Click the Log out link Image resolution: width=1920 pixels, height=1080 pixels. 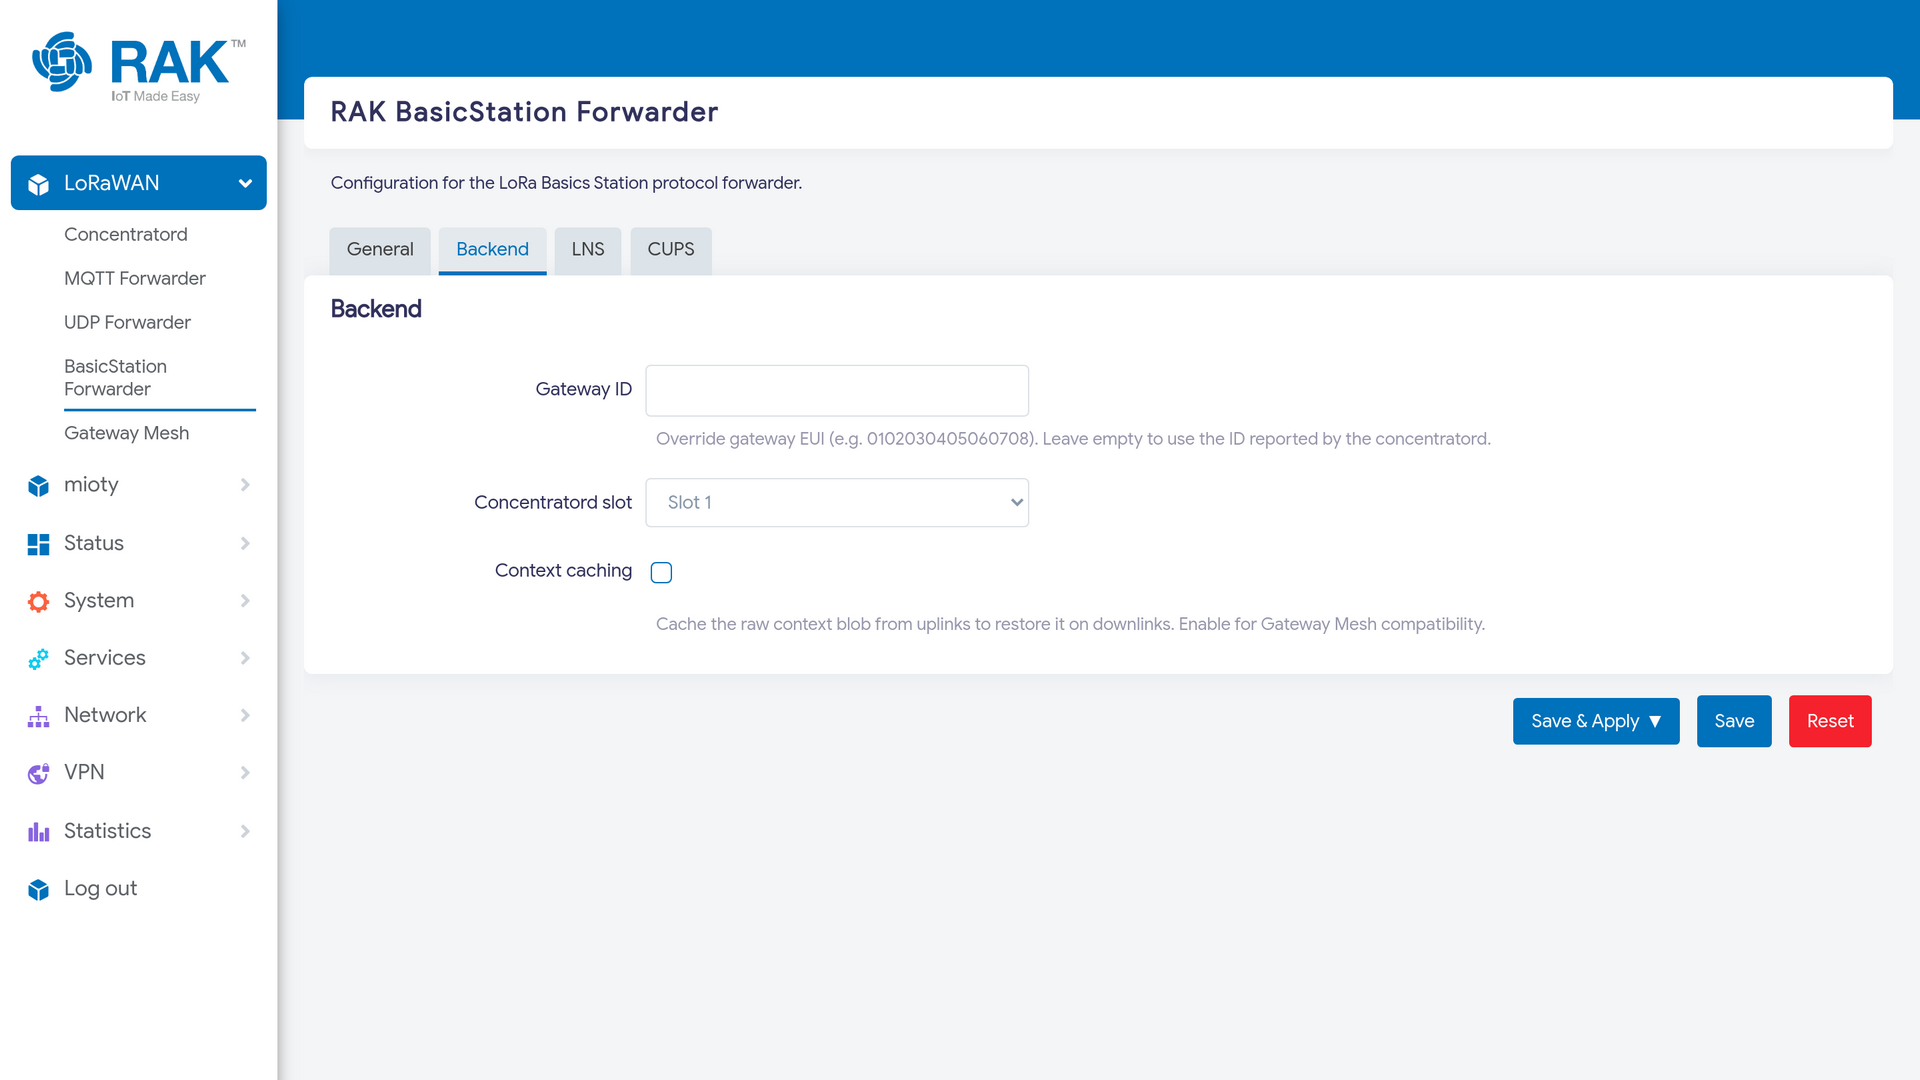100,889
